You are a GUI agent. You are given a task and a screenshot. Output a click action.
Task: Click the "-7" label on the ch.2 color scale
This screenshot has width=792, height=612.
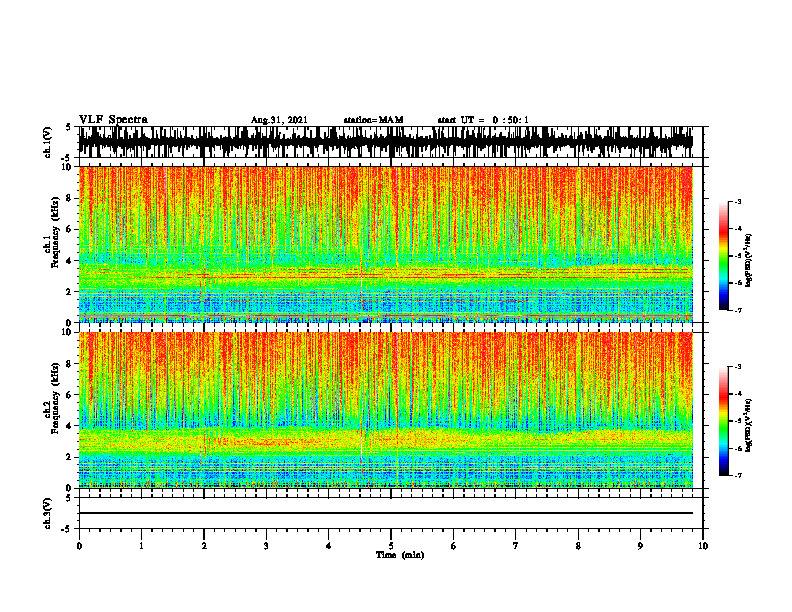pos(738,476)
